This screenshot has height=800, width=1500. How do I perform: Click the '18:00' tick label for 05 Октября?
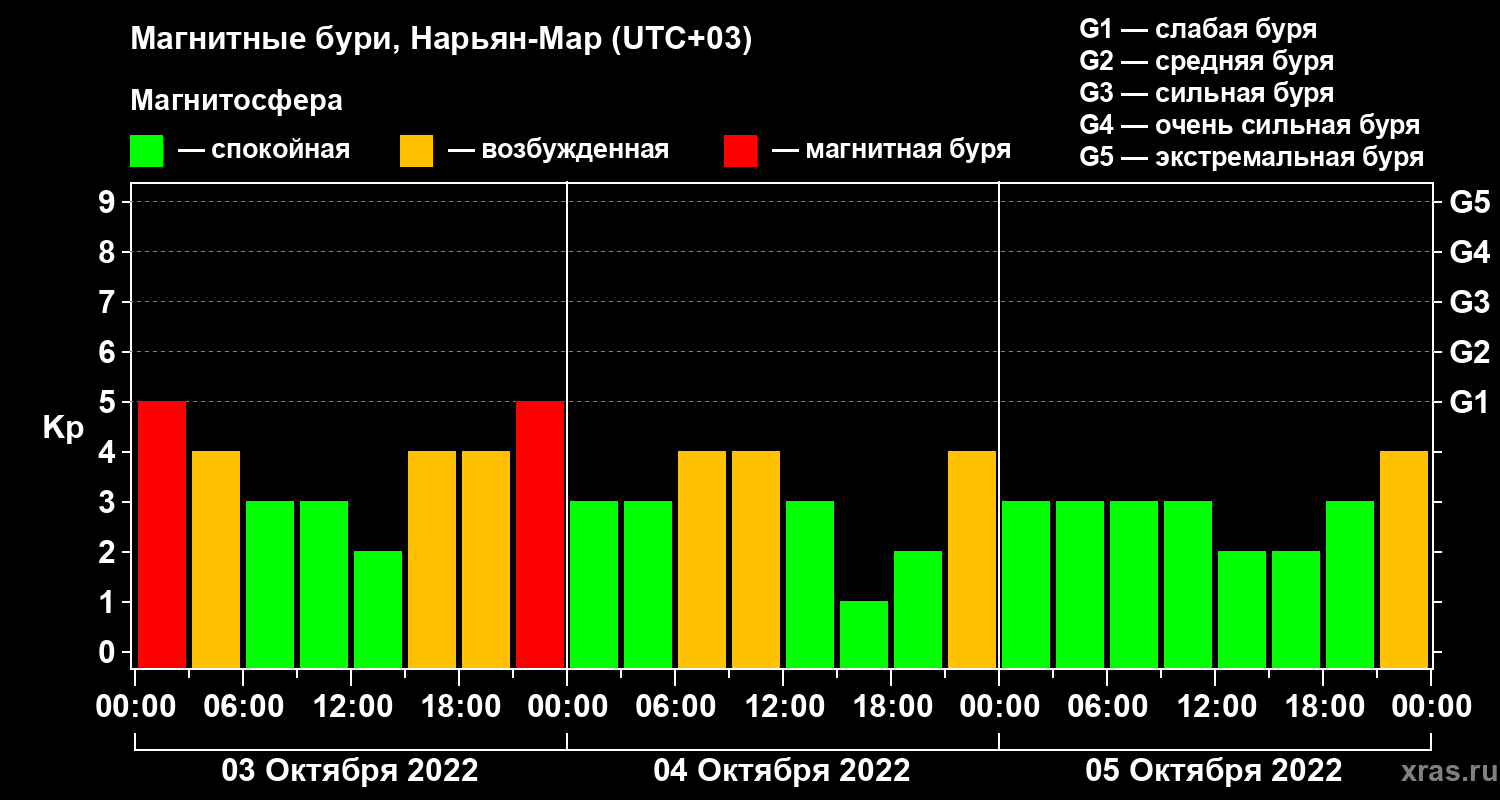pyautogui.click(x=1323, y=706)
